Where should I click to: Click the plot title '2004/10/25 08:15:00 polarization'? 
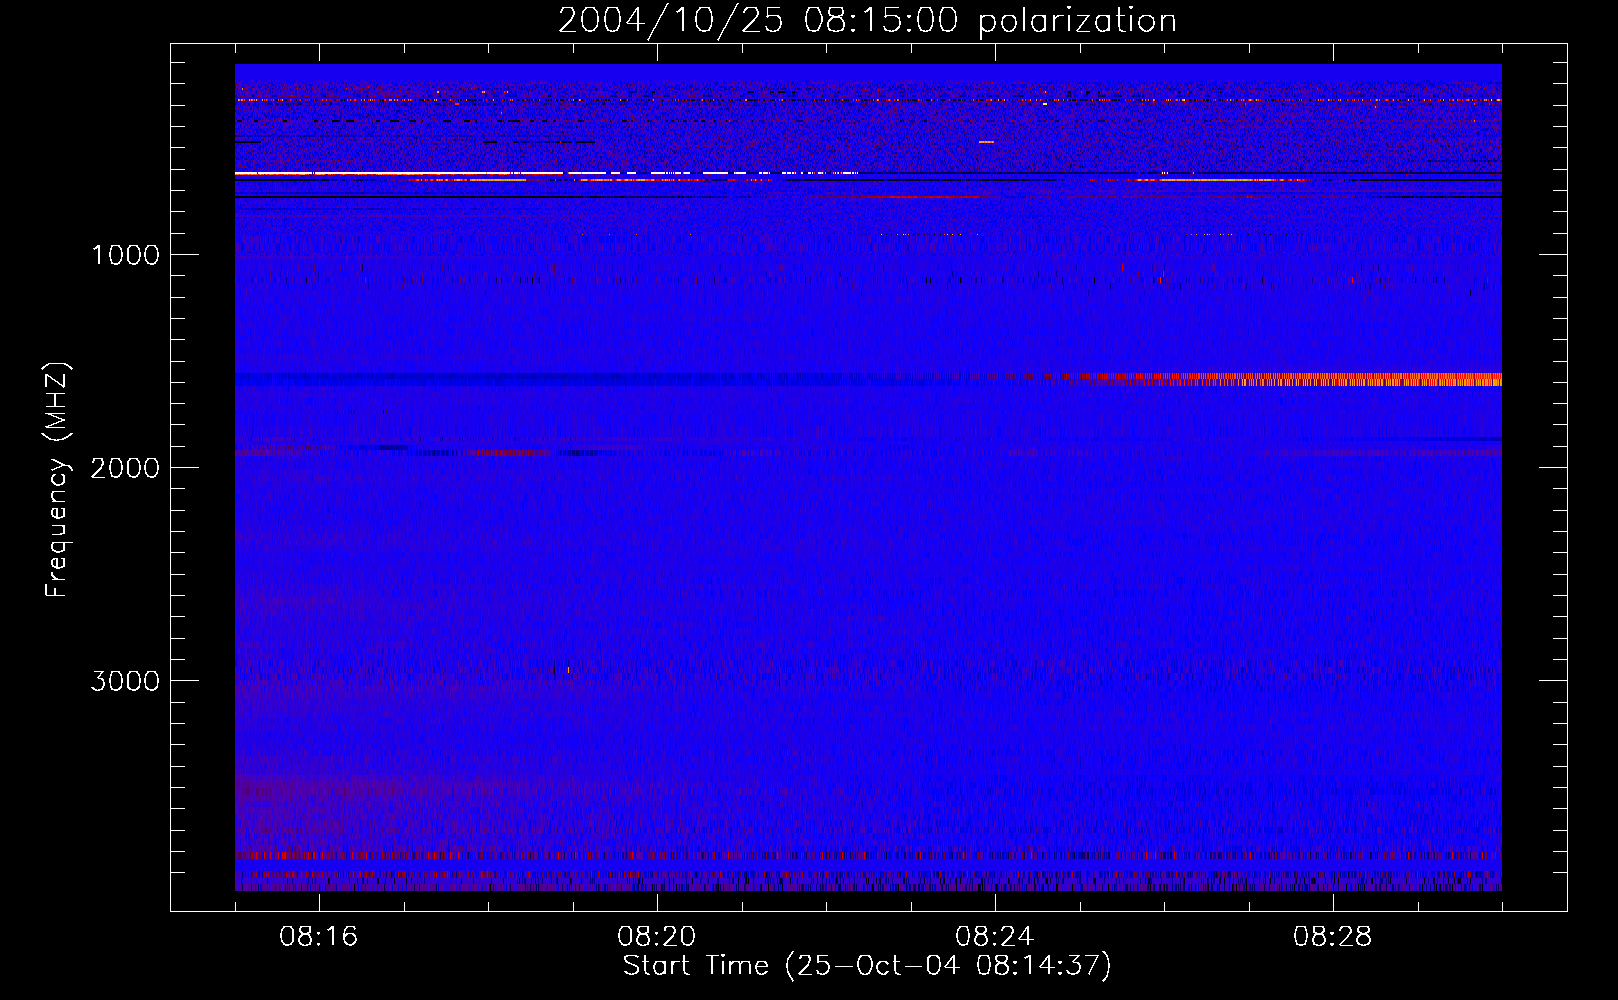(x=867, y=20)
